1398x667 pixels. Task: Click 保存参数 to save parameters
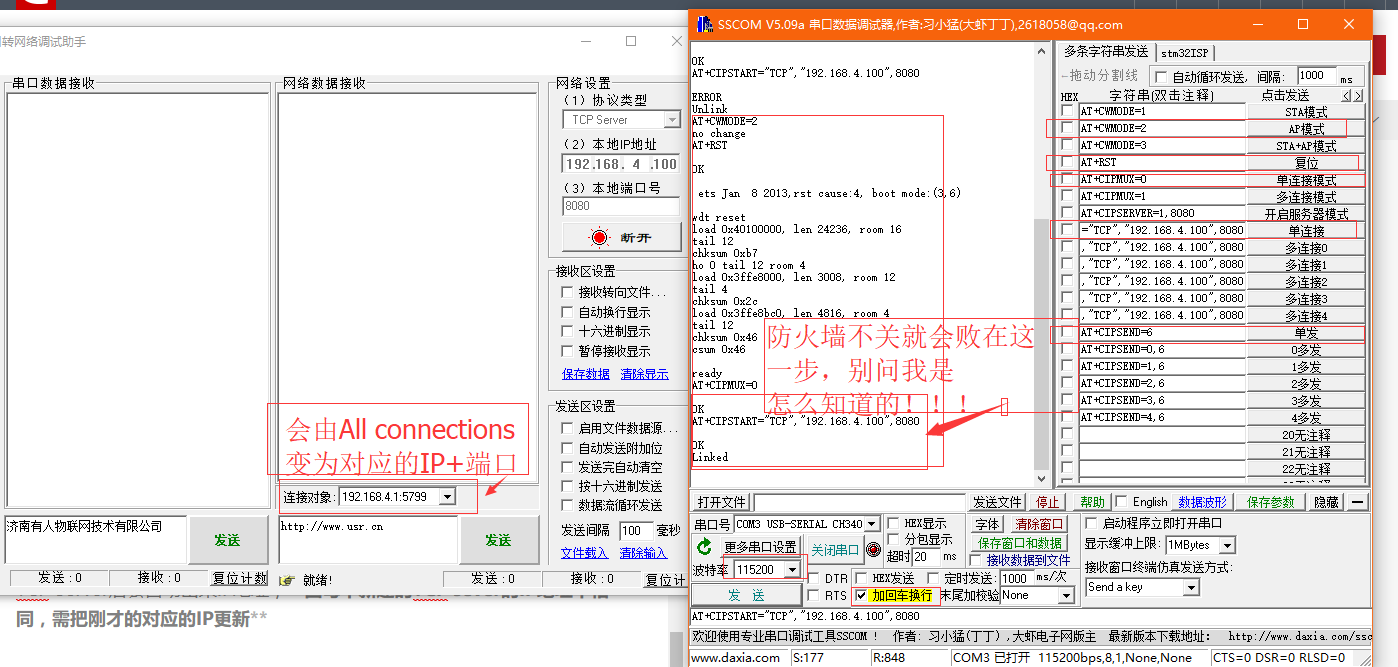[1270, 502]
